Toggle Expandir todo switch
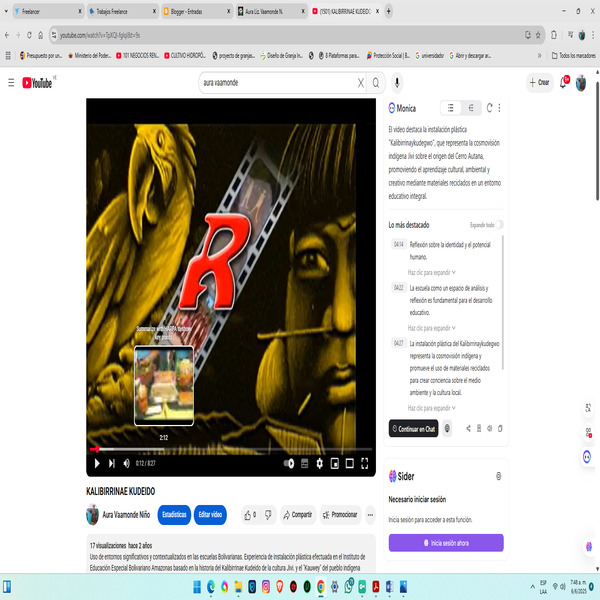This screenshot has width=600, height=600. [499, 225]
